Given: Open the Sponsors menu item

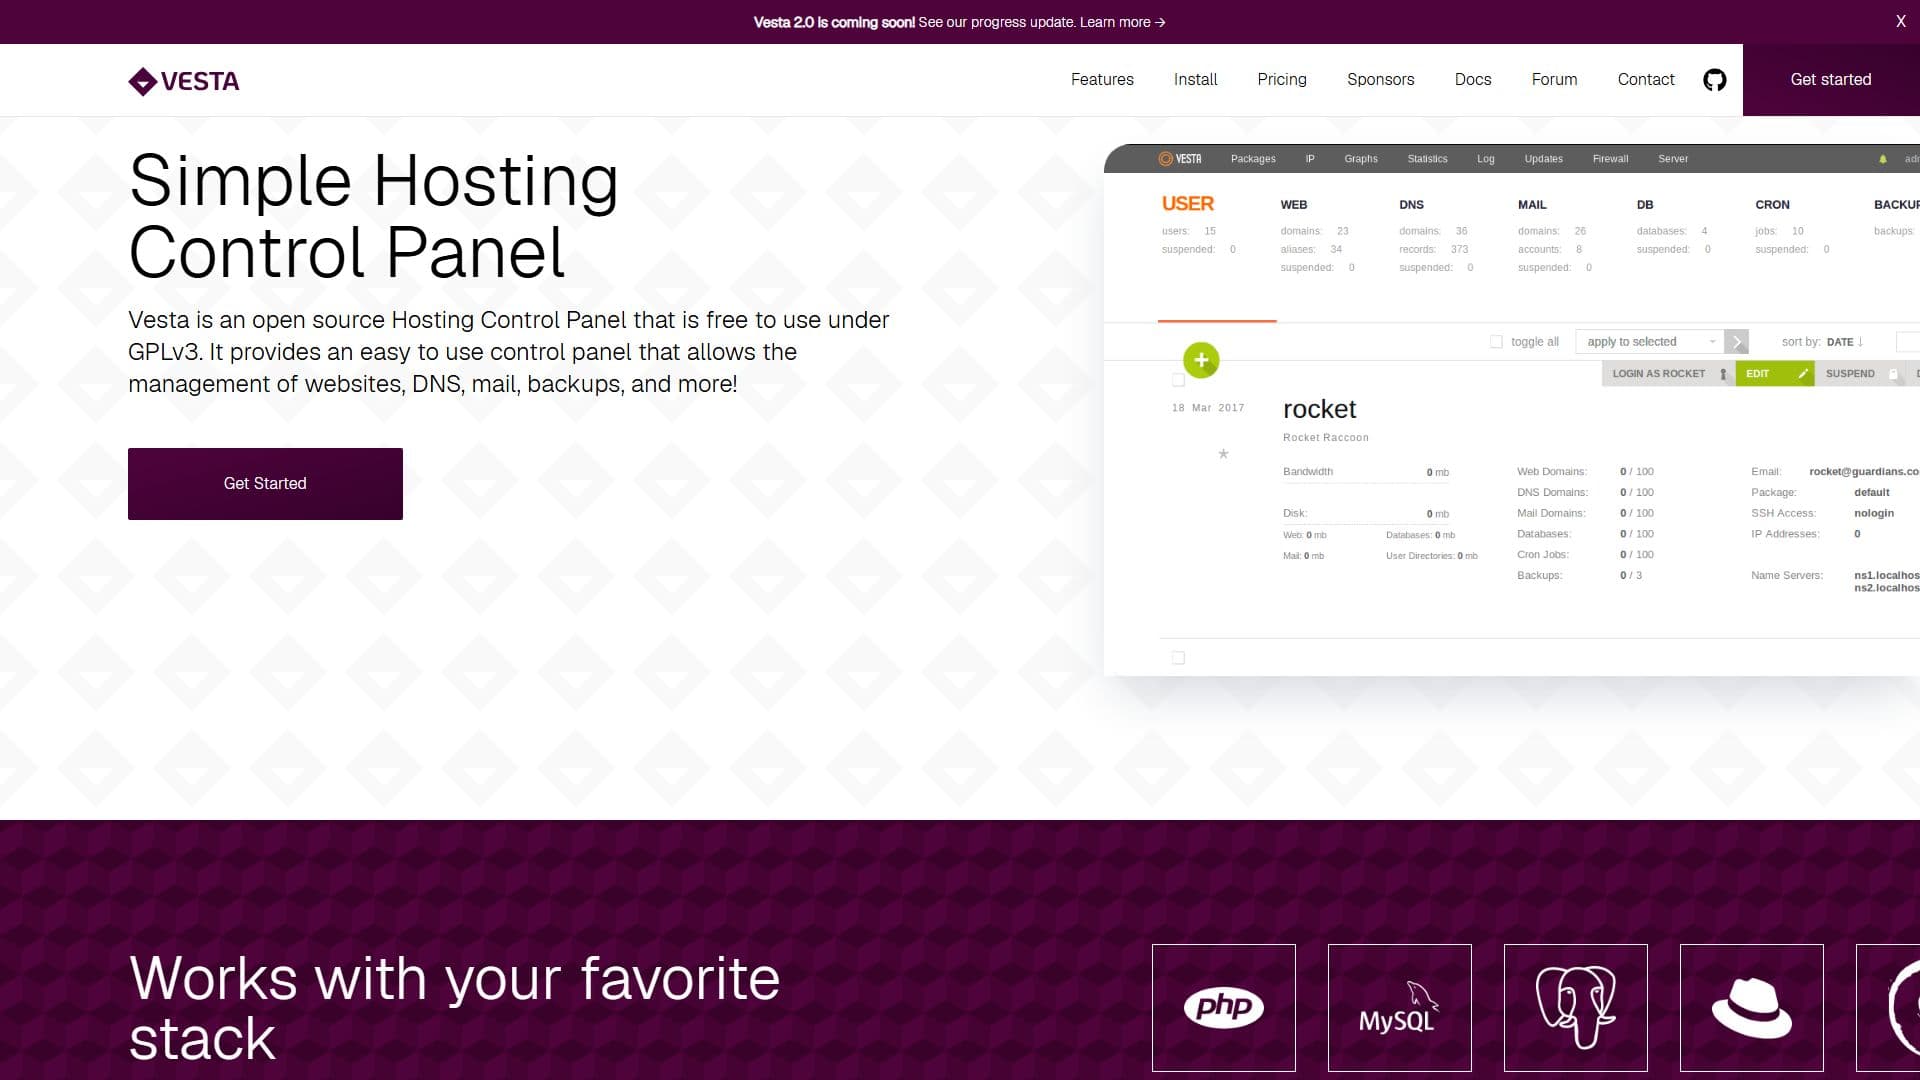Looking at the screenshot, I should [1380, 80].
